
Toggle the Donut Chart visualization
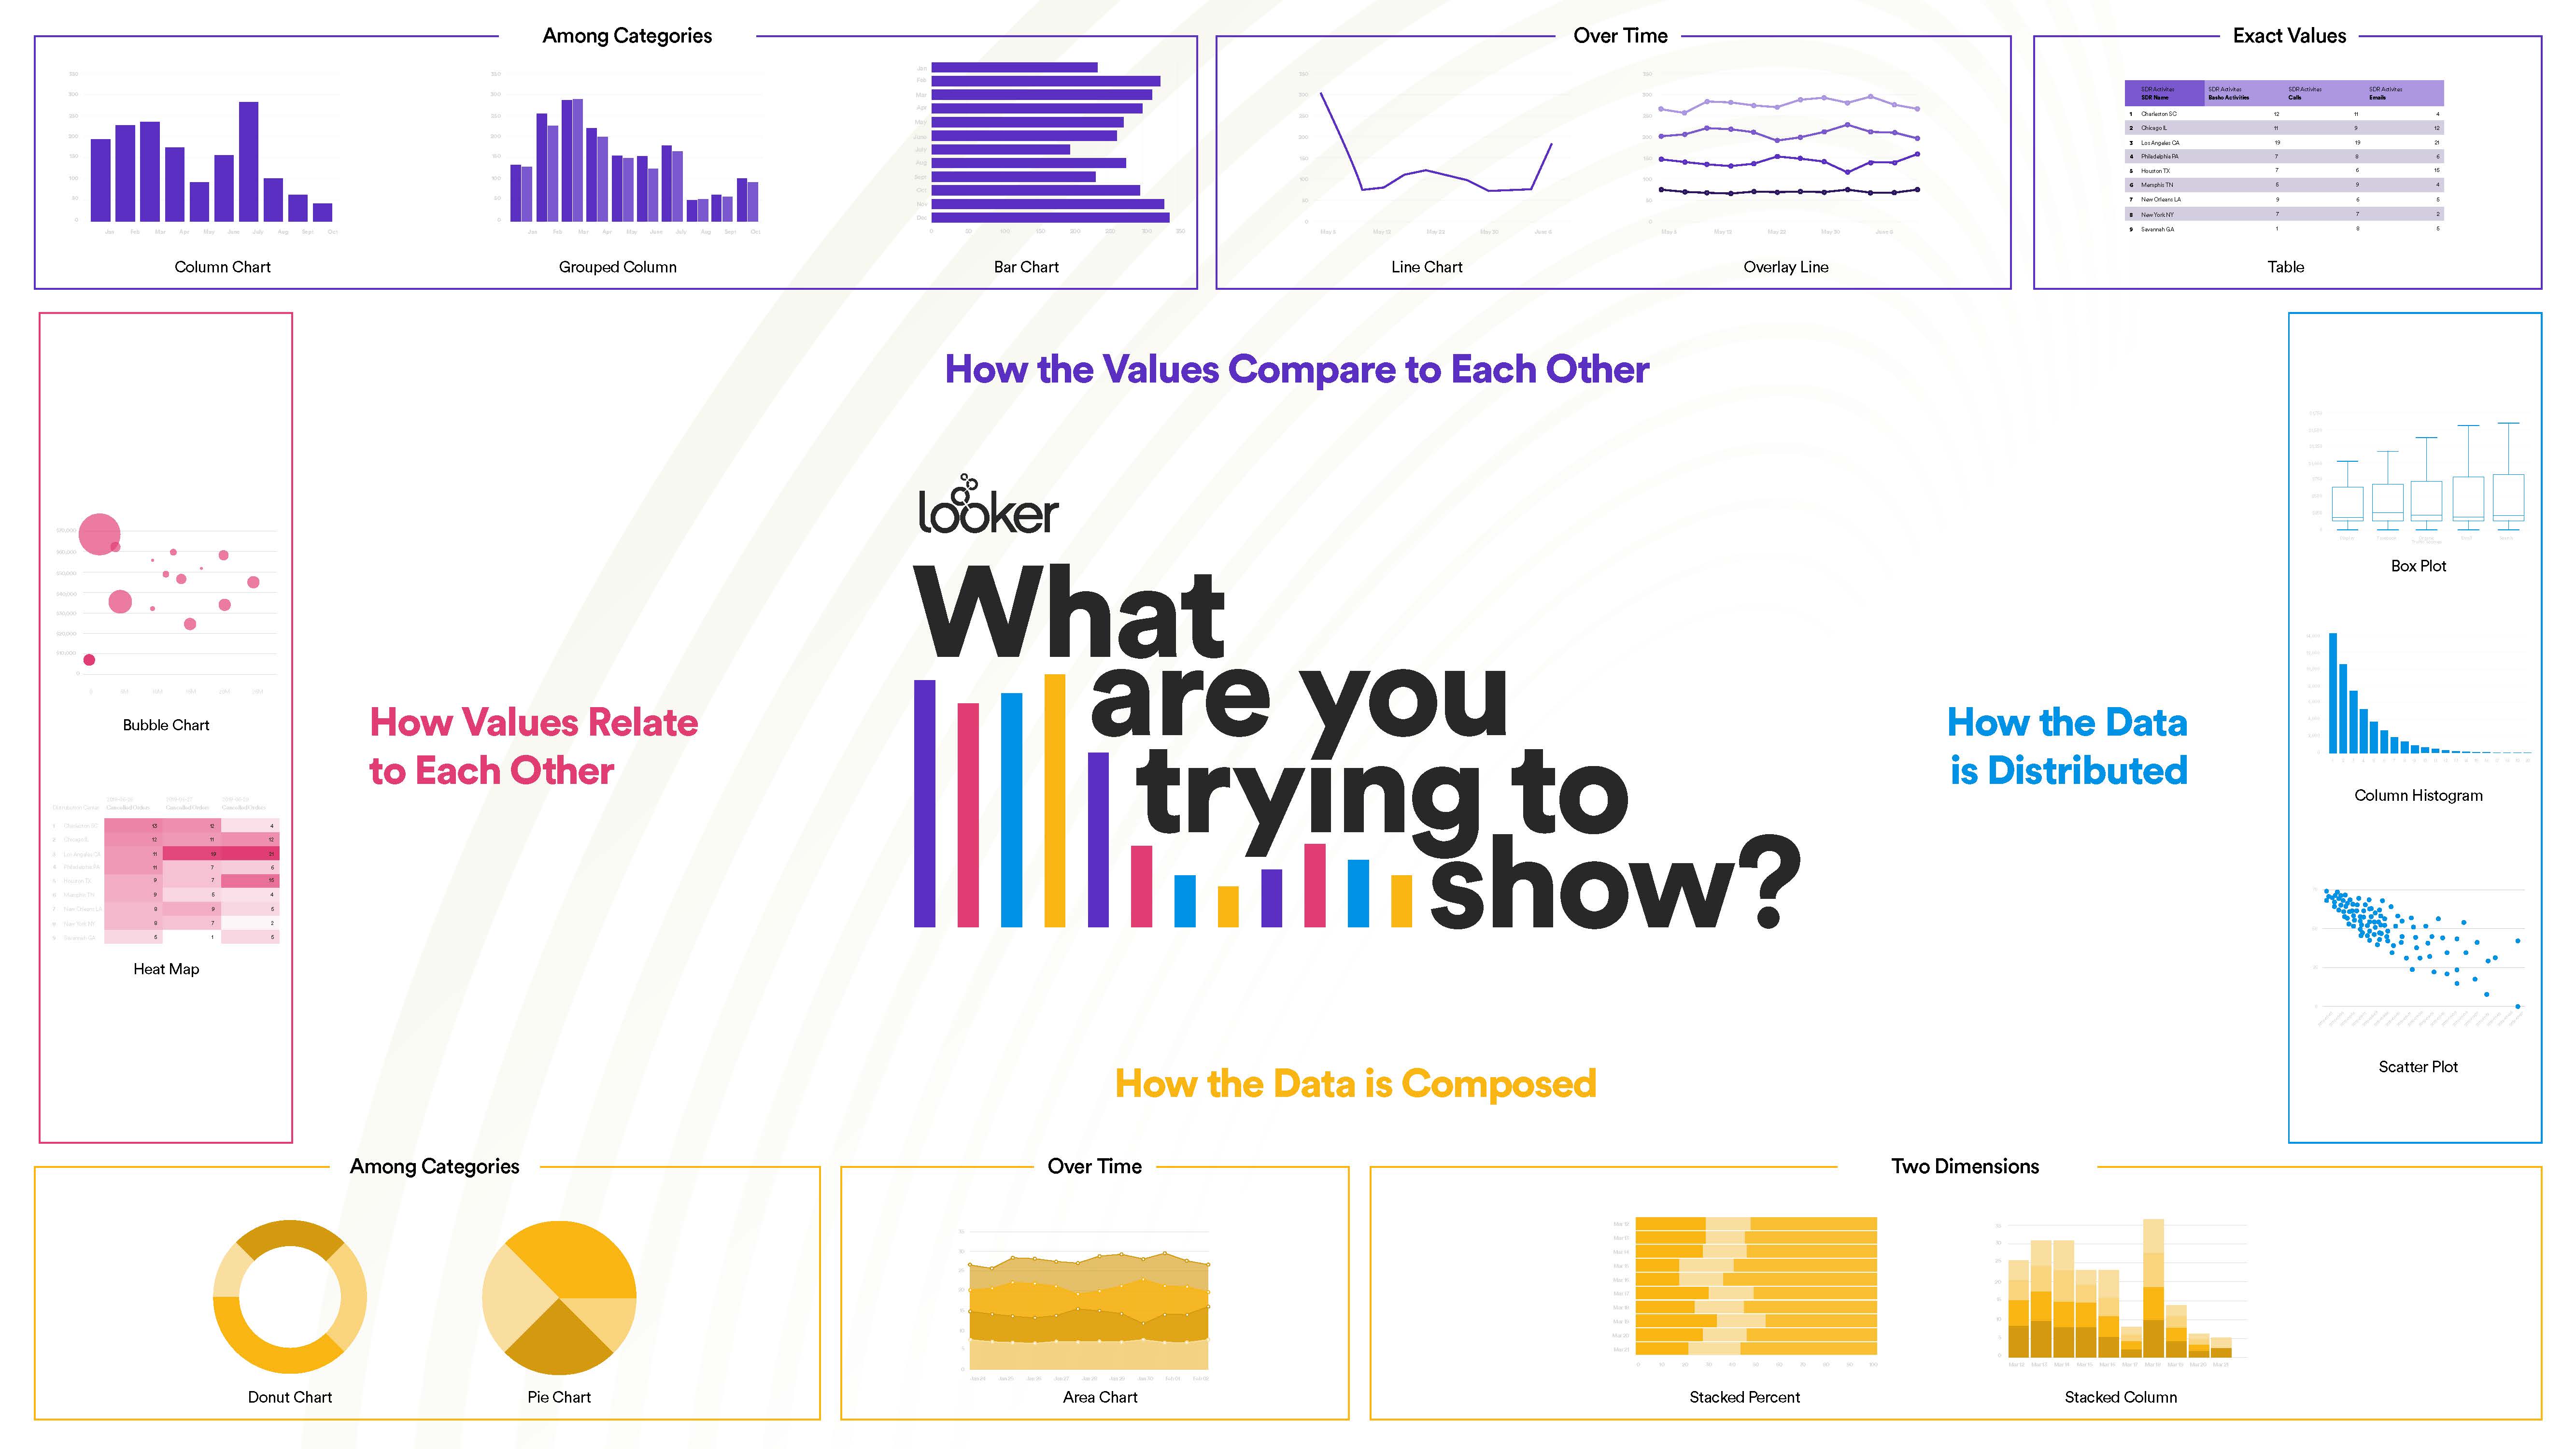click(288, 1300)
